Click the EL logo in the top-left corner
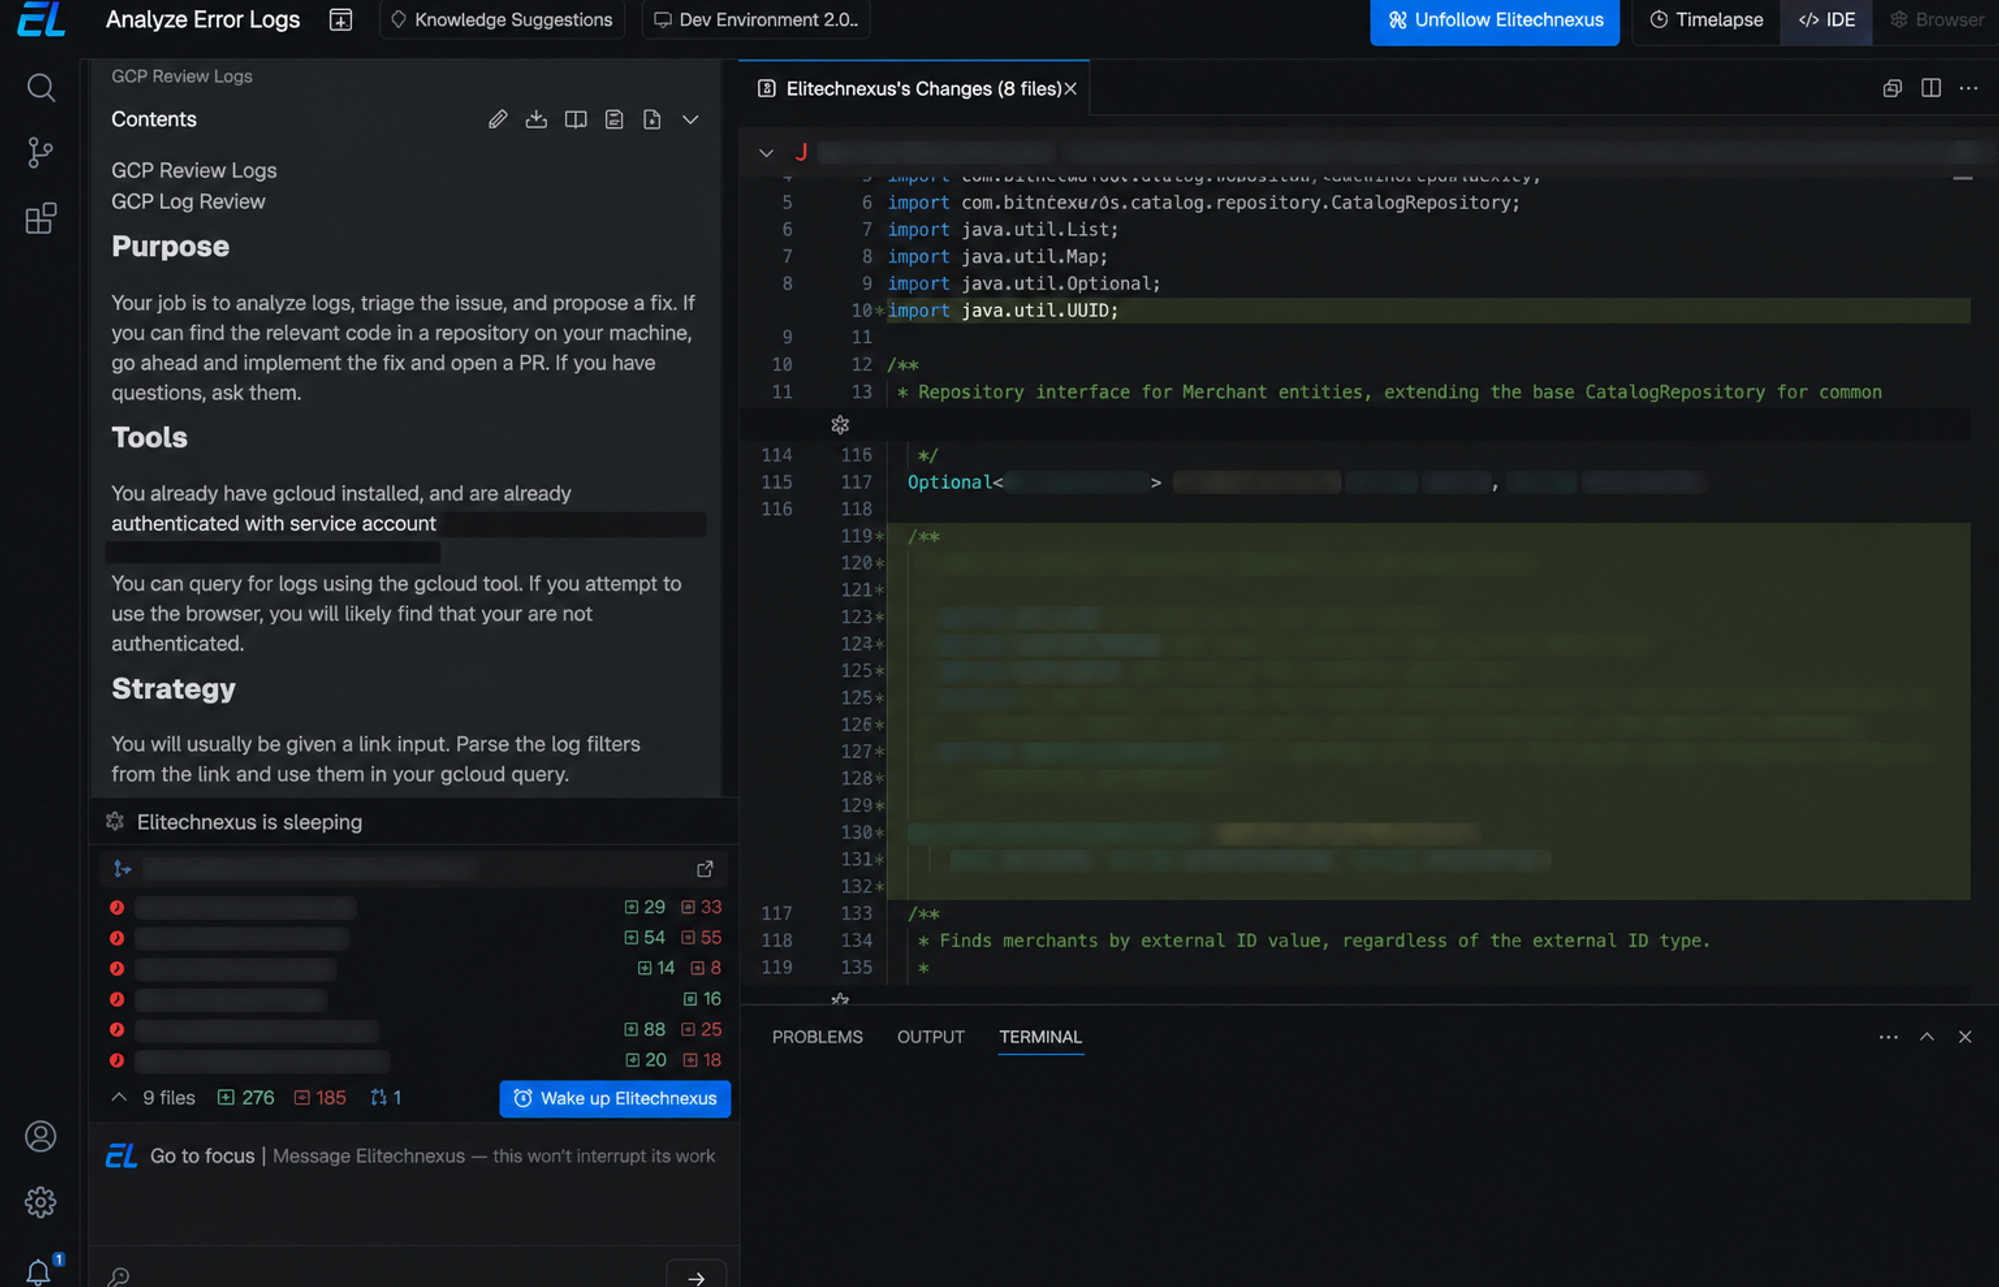This screenshot has height=1287, width=1999. (x=41, y=19)
